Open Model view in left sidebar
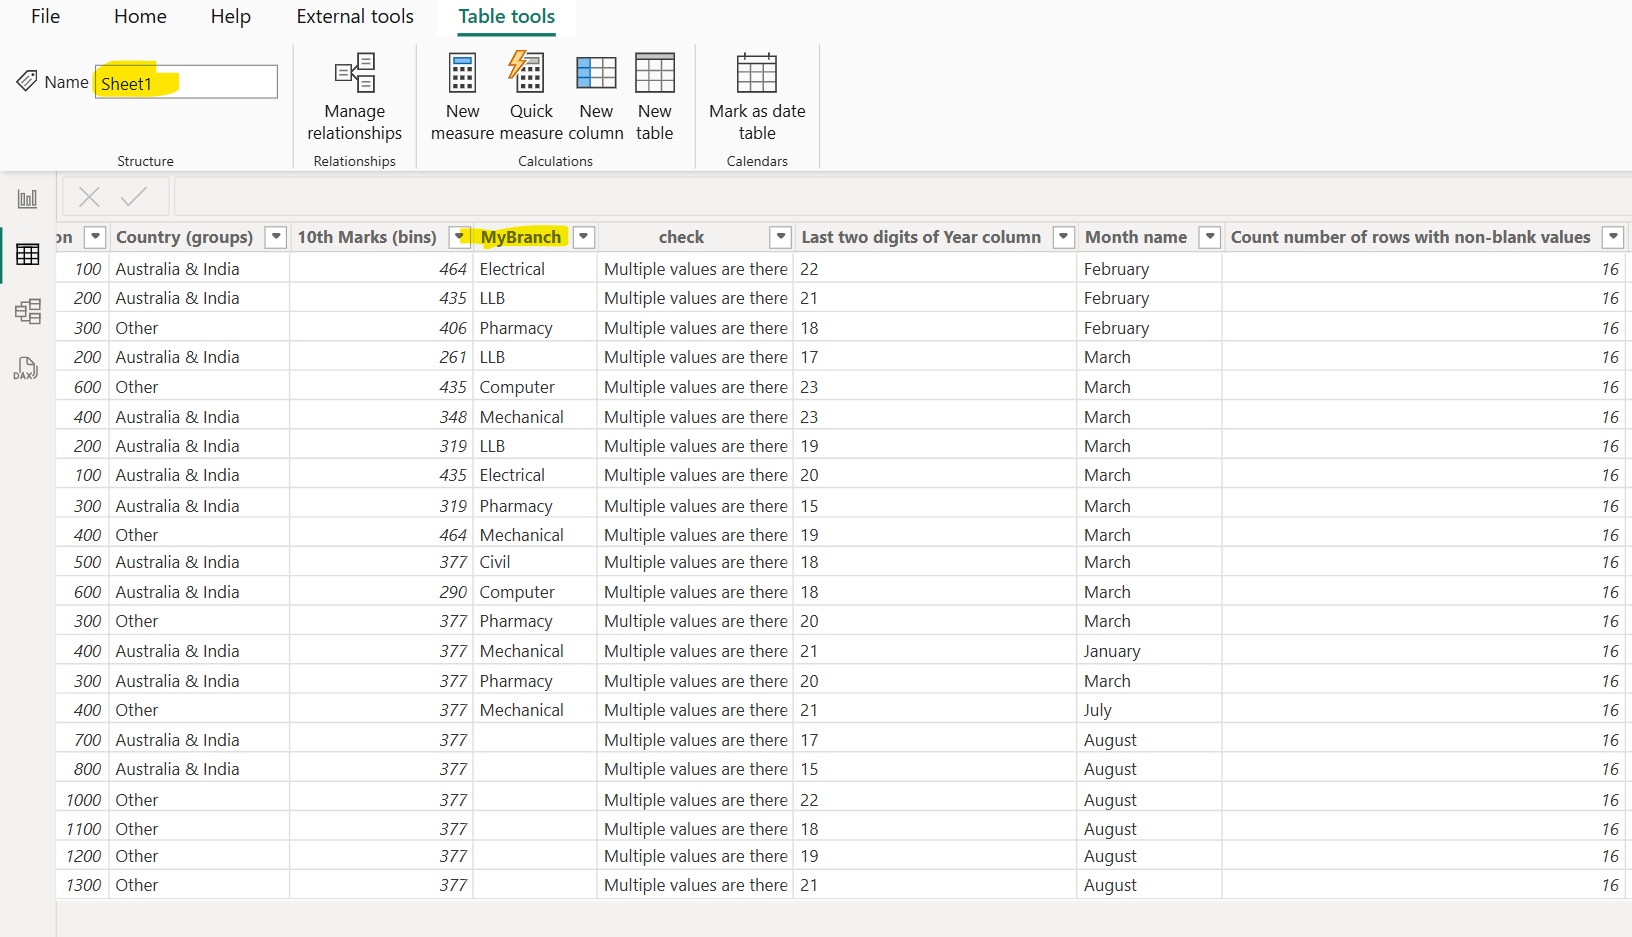The height and width of the screenshot is (937, 1632). pyautogui.click(x=27, y=312)
